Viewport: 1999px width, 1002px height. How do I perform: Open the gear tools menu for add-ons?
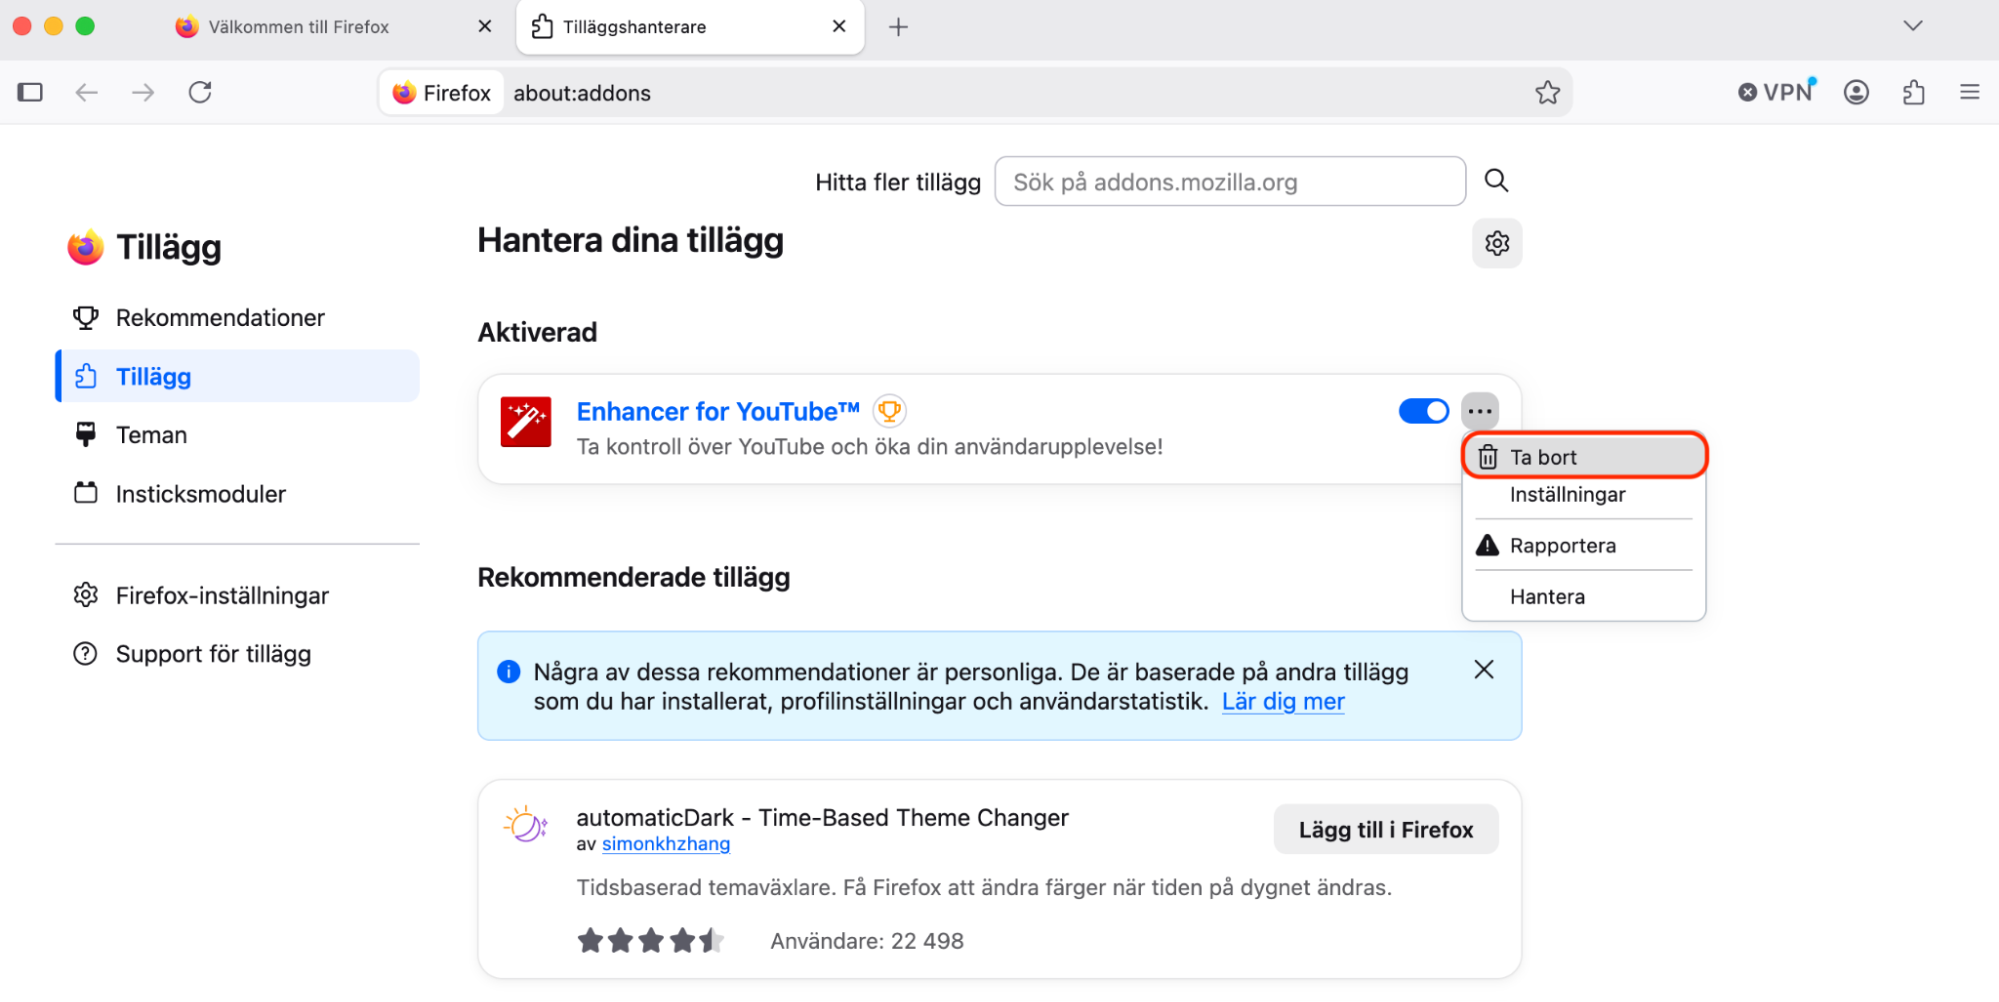[x=1496, y=243]
